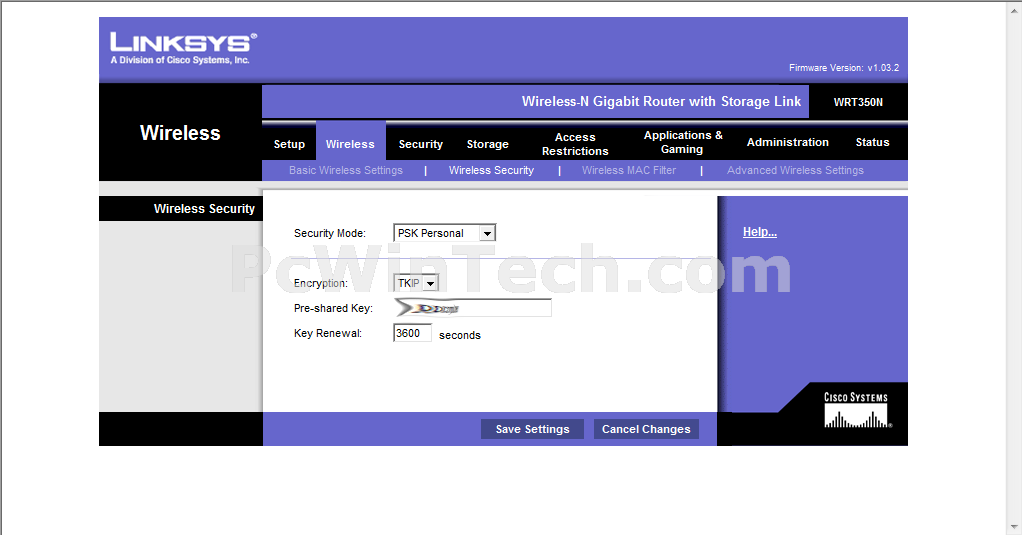Image resolution: width=1022 pixels, height=535 pixels.
Task: Select Wireless Security subtab
Action: tap(491, 170)
